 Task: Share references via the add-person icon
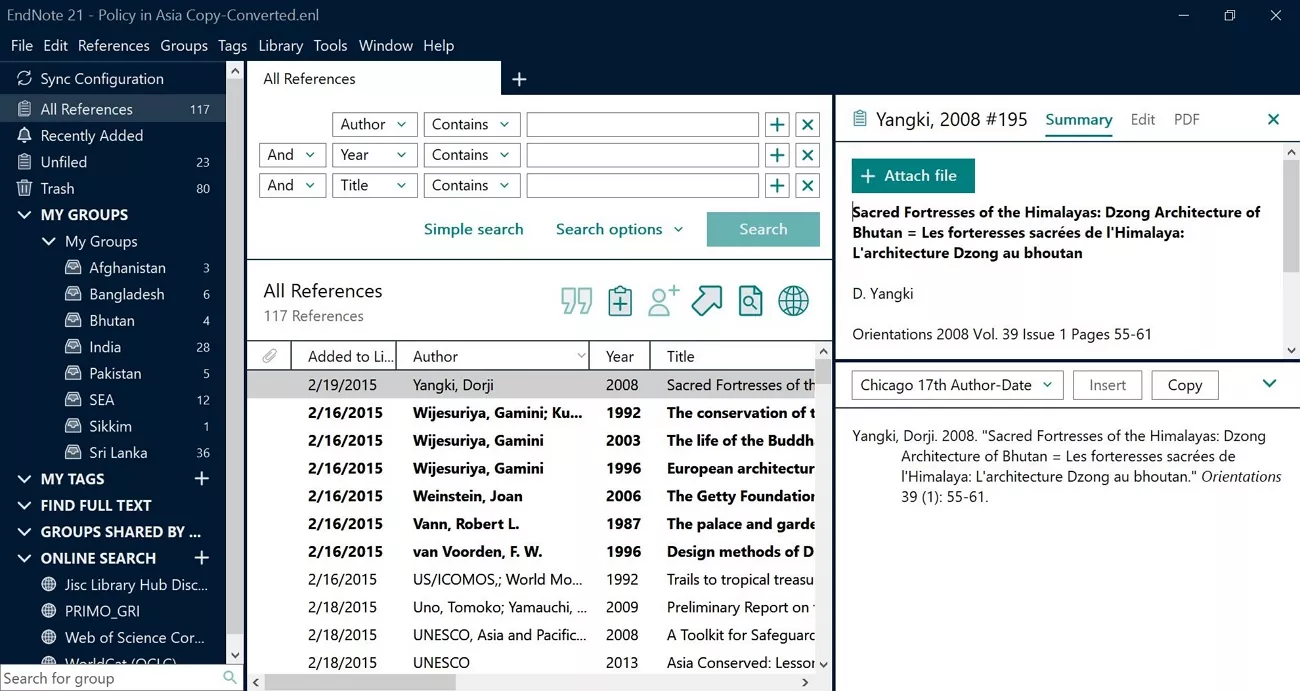[663, 300]
